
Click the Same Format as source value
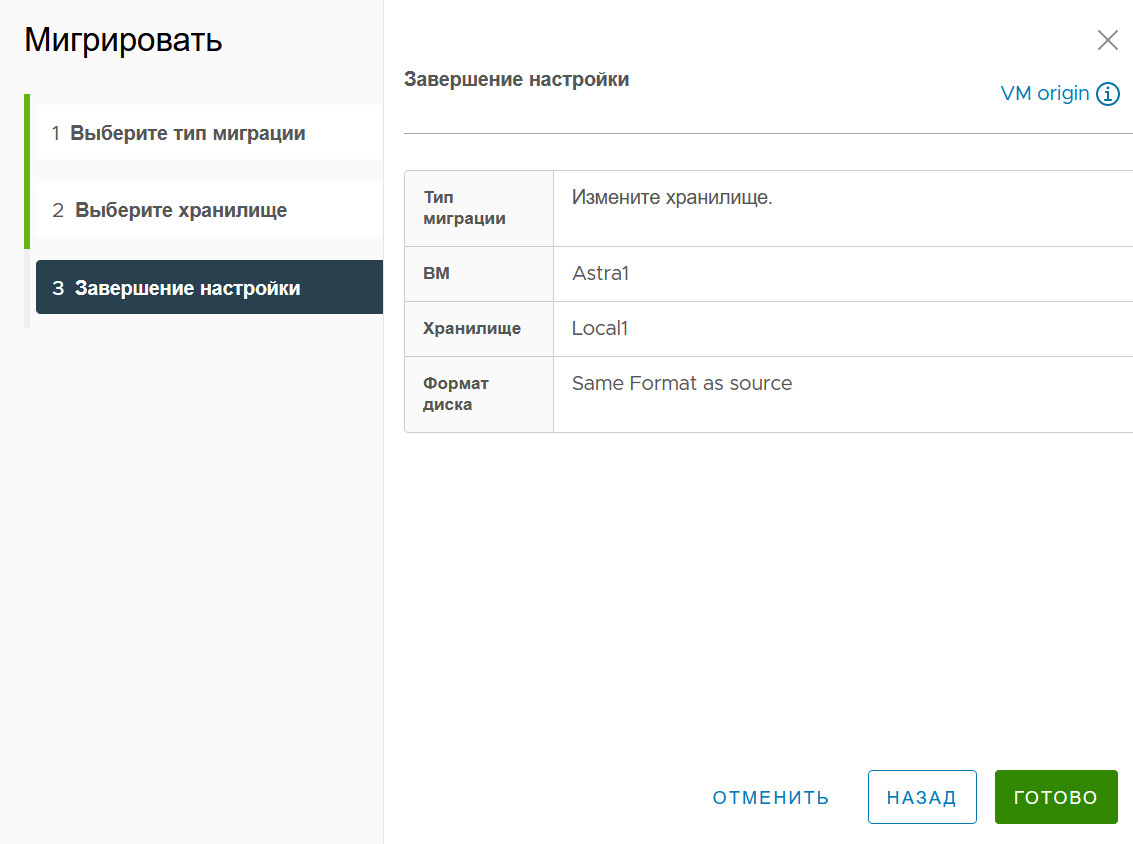coord(681,383)
